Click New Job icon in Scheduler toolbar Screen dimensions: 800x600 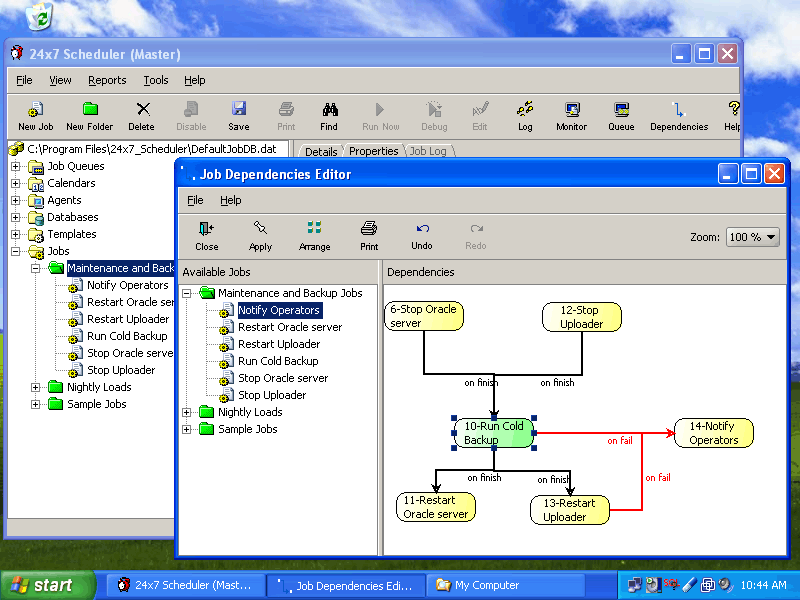[x=35, y=109]
